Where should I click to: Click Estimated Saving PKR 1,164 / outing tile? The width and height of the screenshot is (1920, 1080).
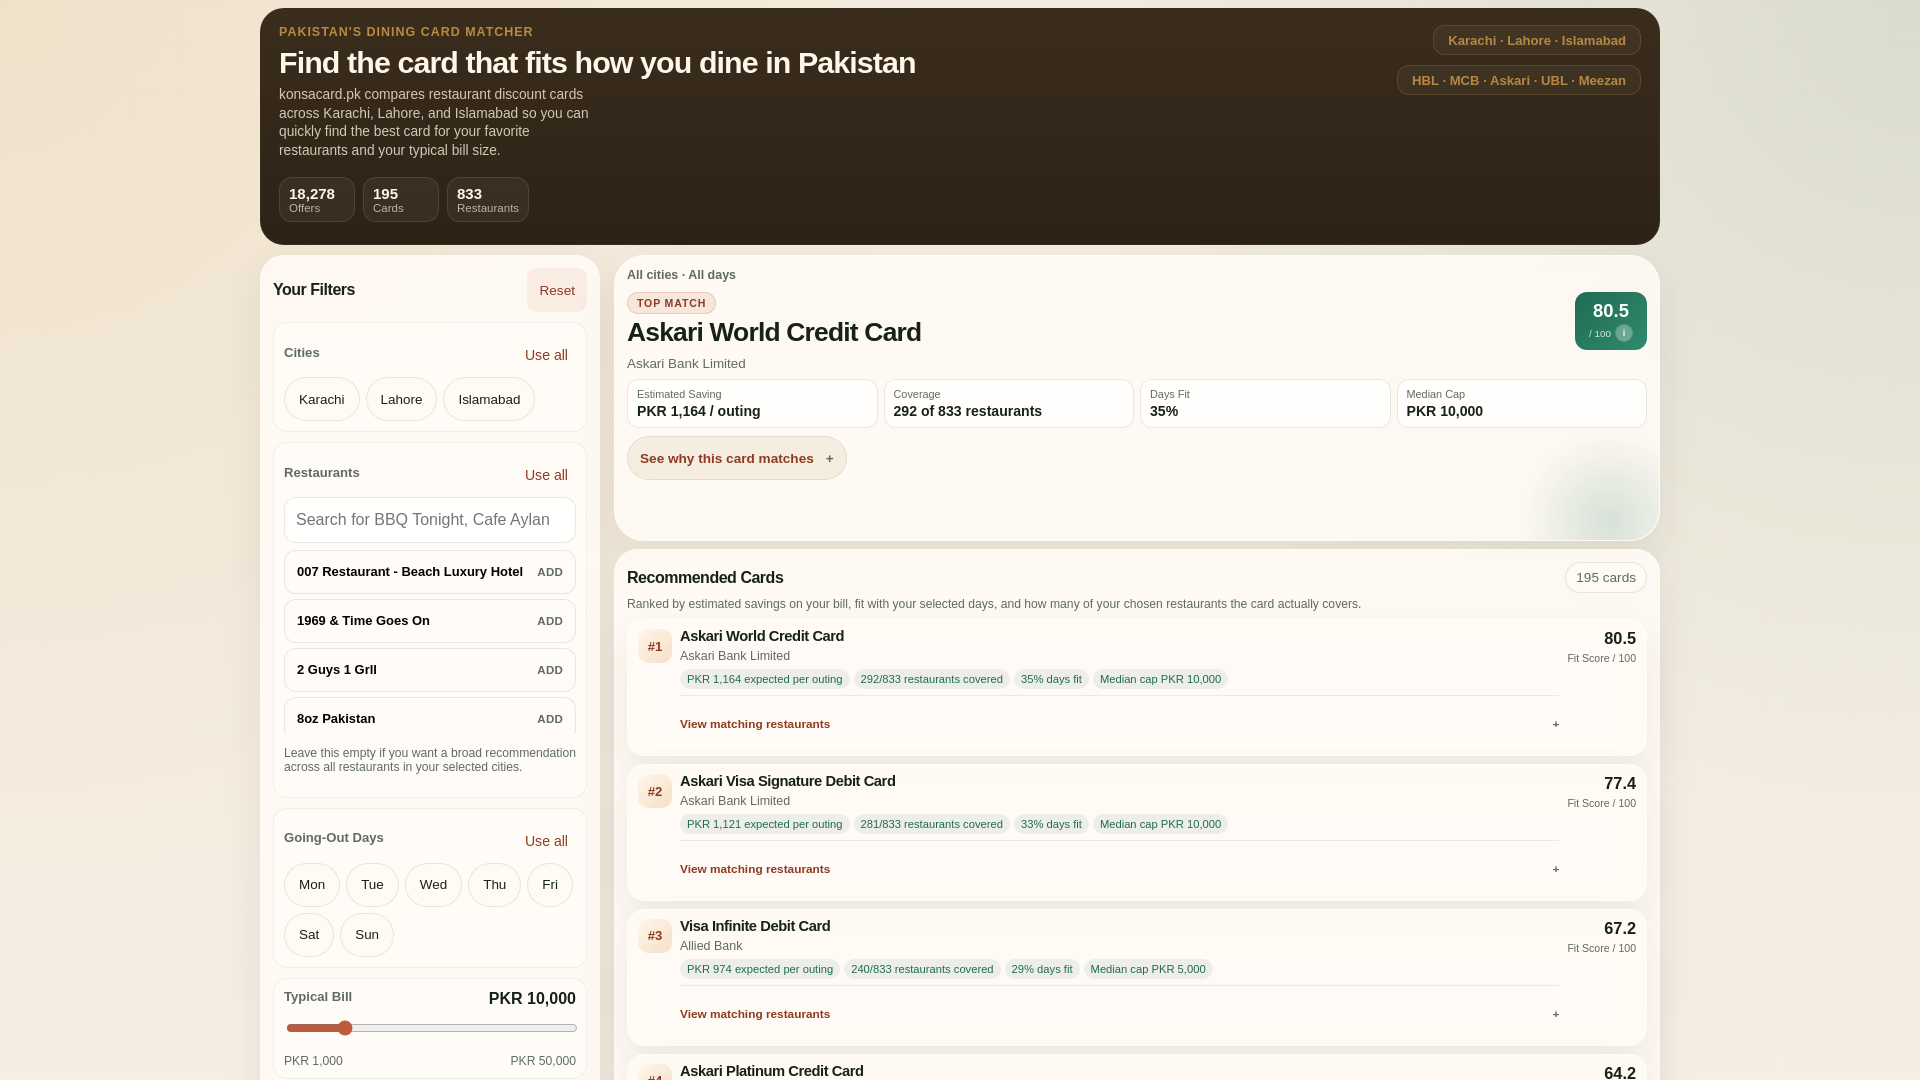click(752, 403)
